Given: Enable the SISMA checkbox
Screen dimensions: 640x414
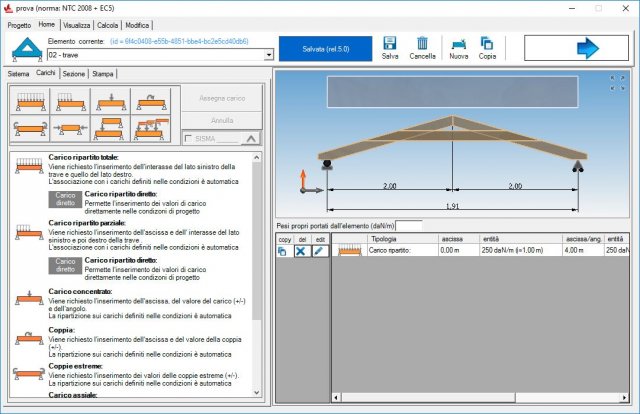Looking at the screenshot, I should pos(188,139).
